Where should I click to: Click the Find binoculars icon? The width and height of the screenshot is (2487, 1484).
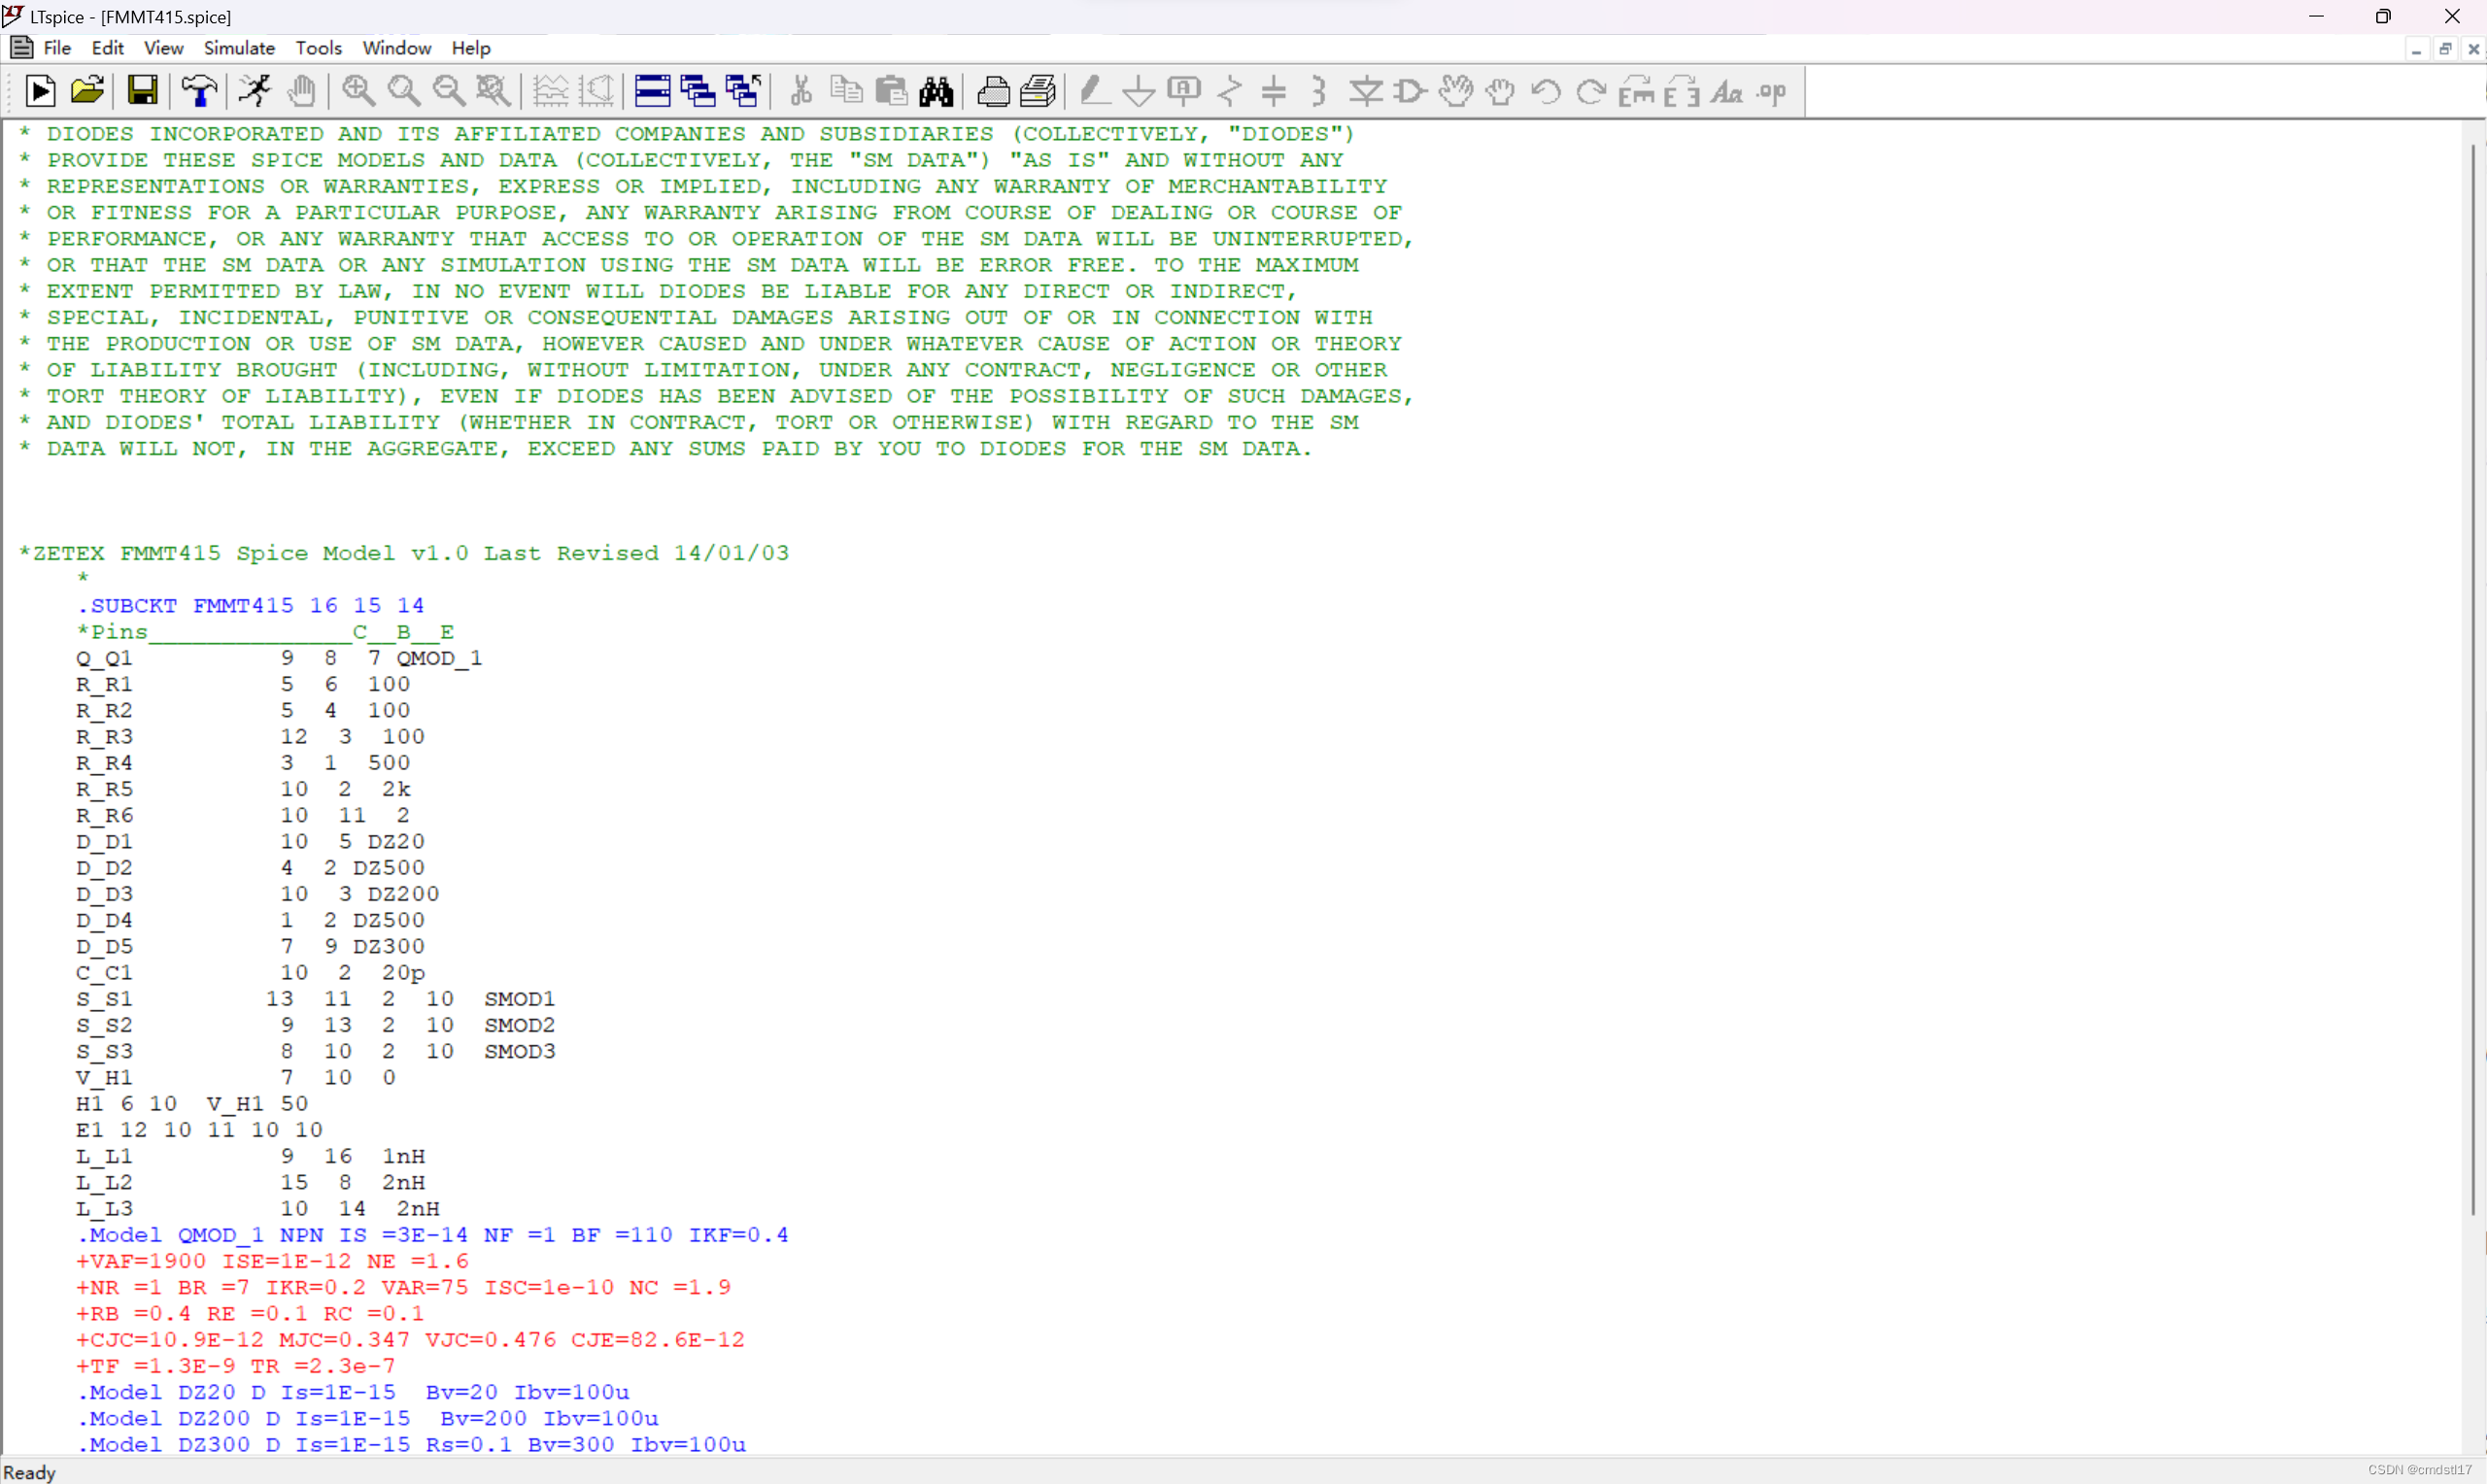[x=936, y=91]
